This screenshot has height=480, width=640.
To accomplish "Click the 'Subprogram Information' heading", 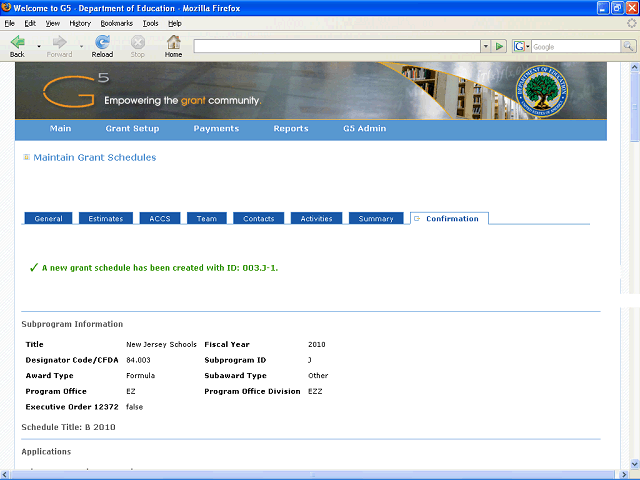I will click(72, 324).
